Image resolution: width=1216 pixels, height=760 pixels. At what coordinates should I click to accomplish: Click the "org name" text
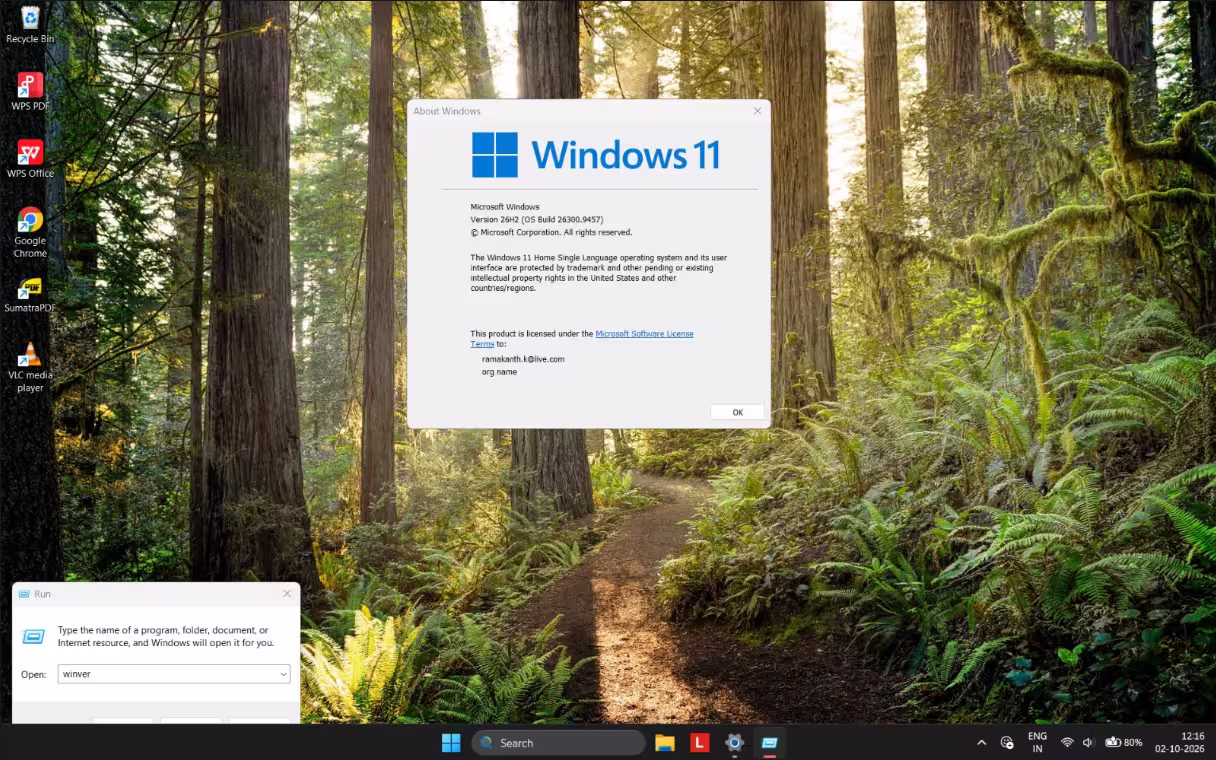point(499,372)
